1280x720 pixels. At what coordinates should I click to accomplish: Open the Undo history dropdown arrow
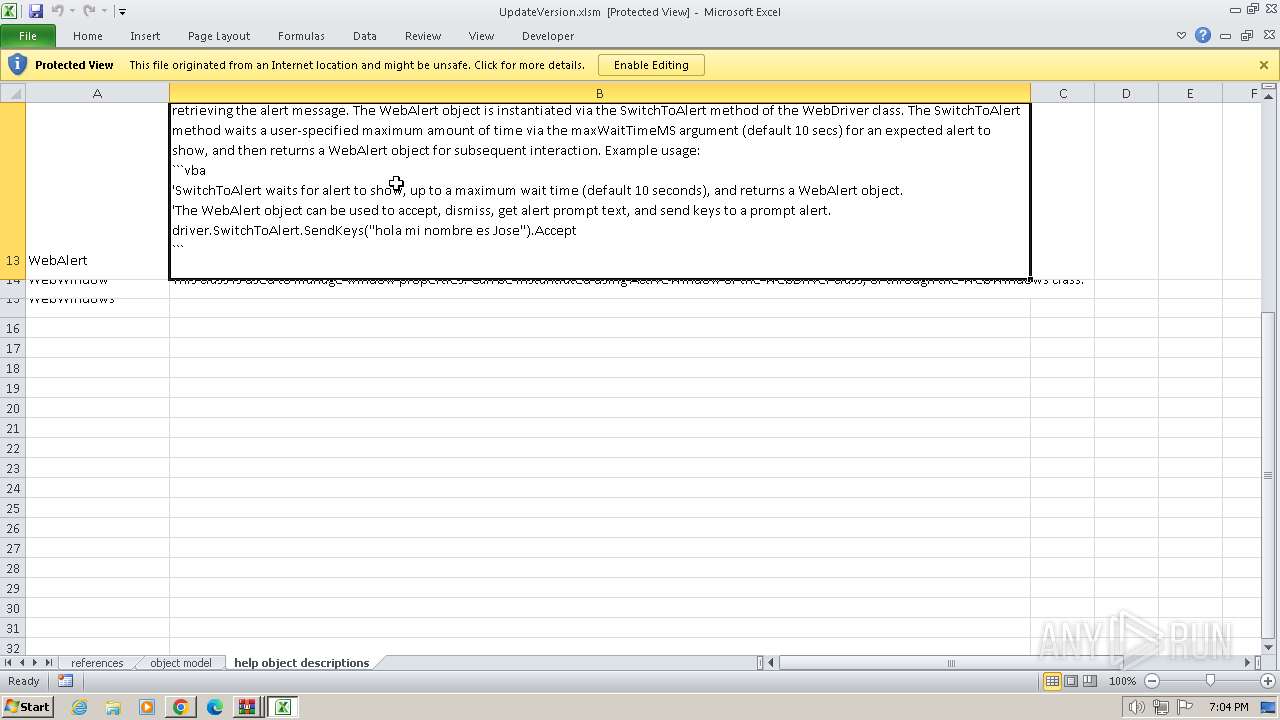[x=72, y=12]
